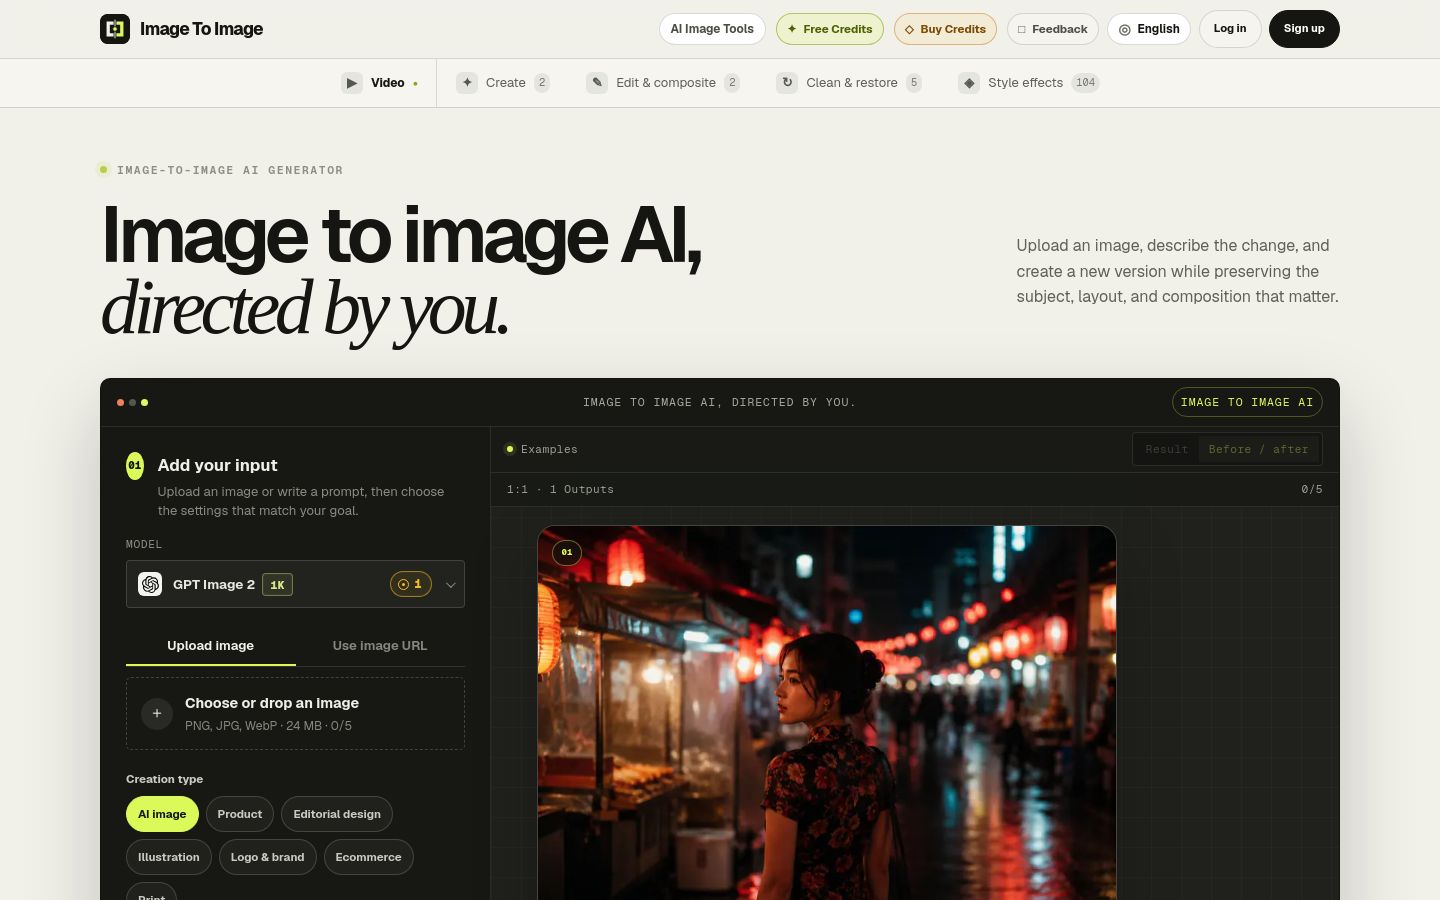Open Edit & composite category

(663, 83)
